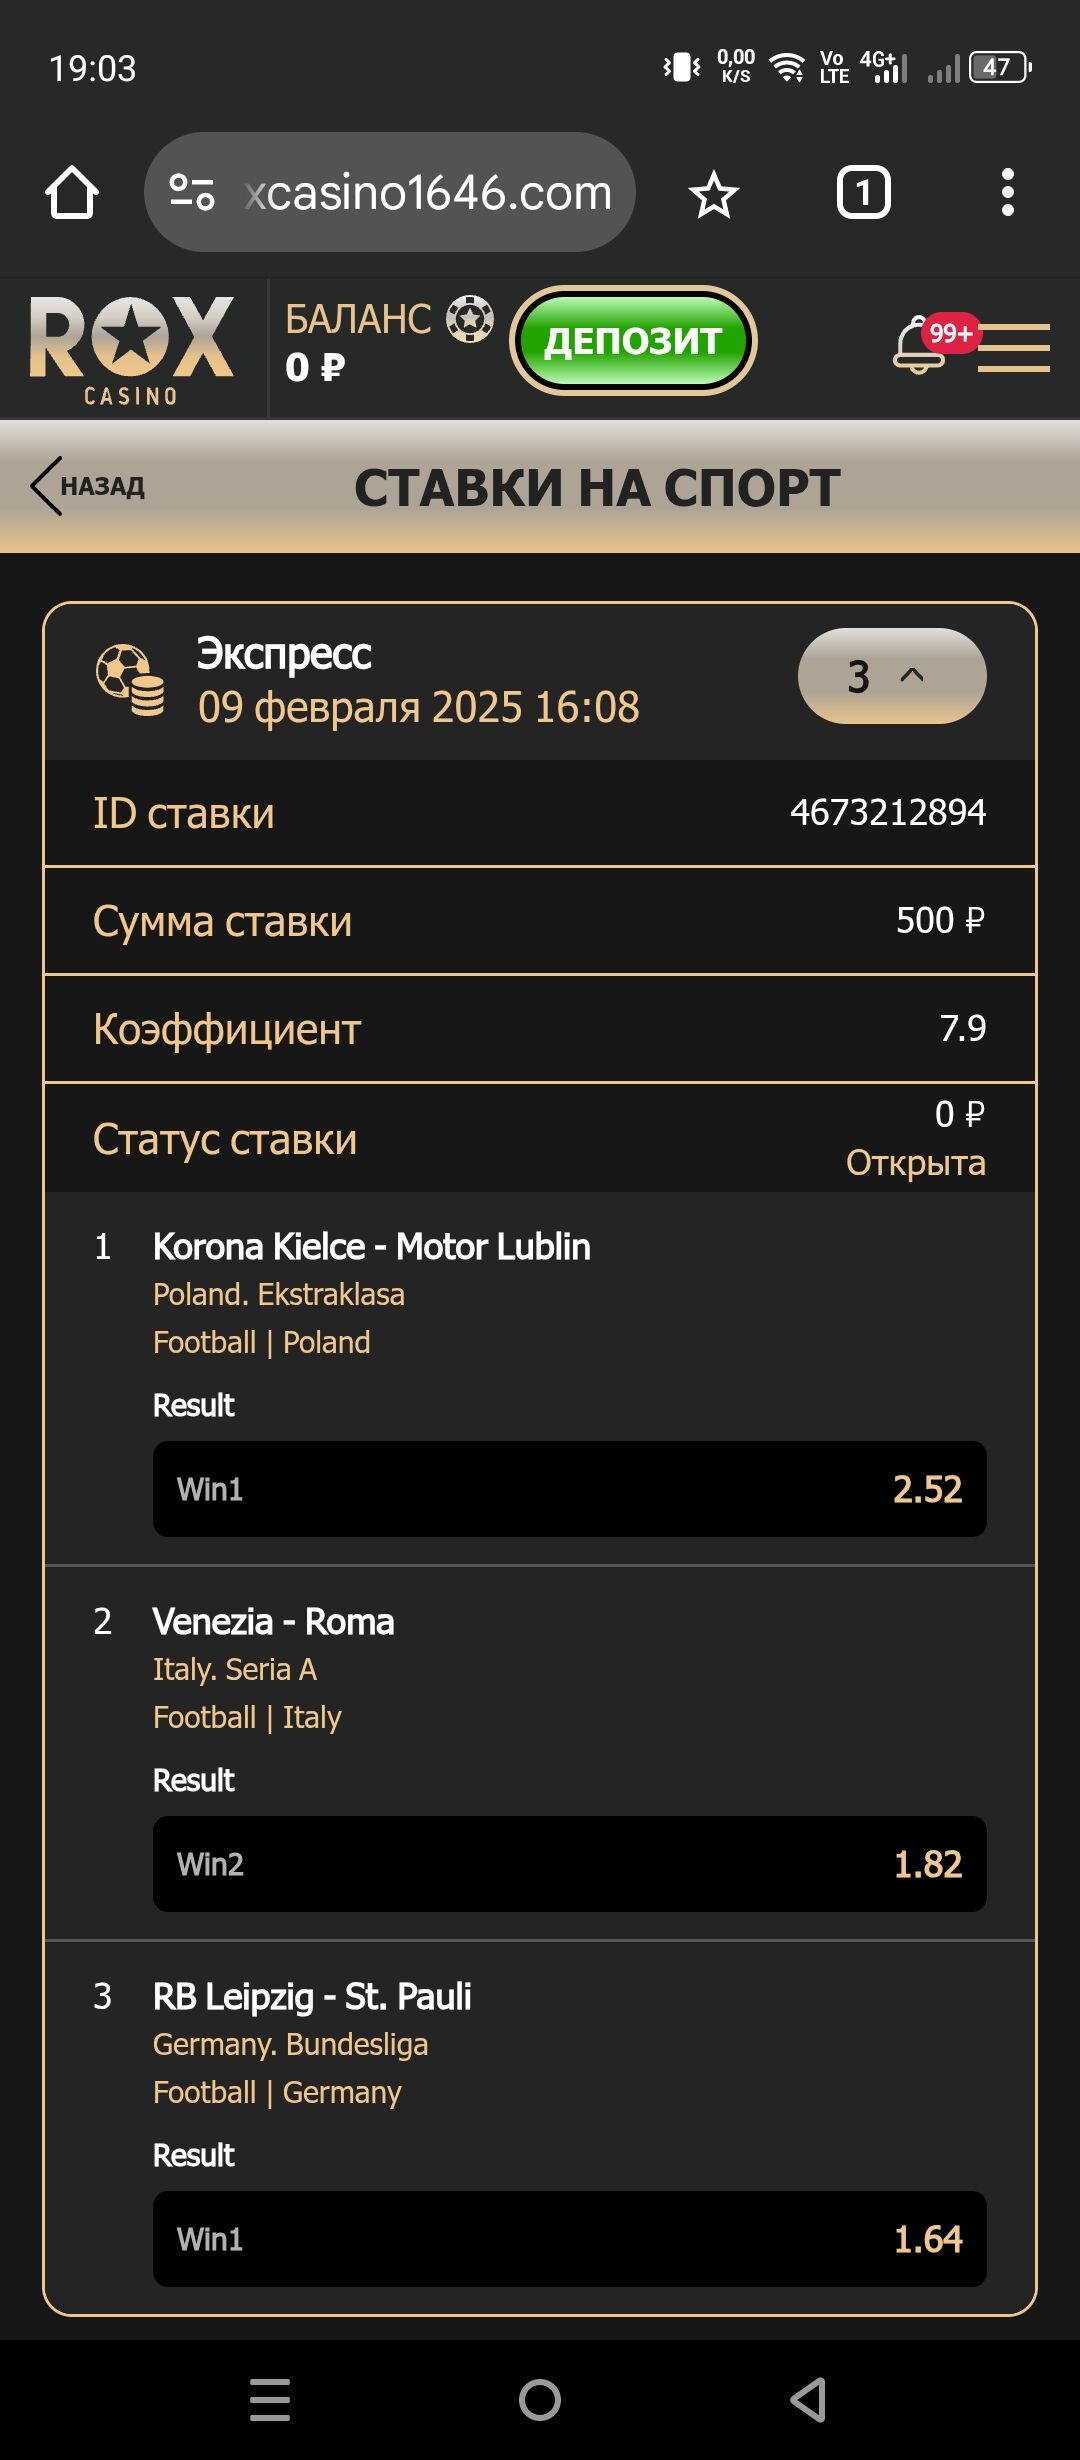1080x2460 pixels.
Task: Bookmark page with the star icon
Action: pyautogui.click(x=714, y=193)
